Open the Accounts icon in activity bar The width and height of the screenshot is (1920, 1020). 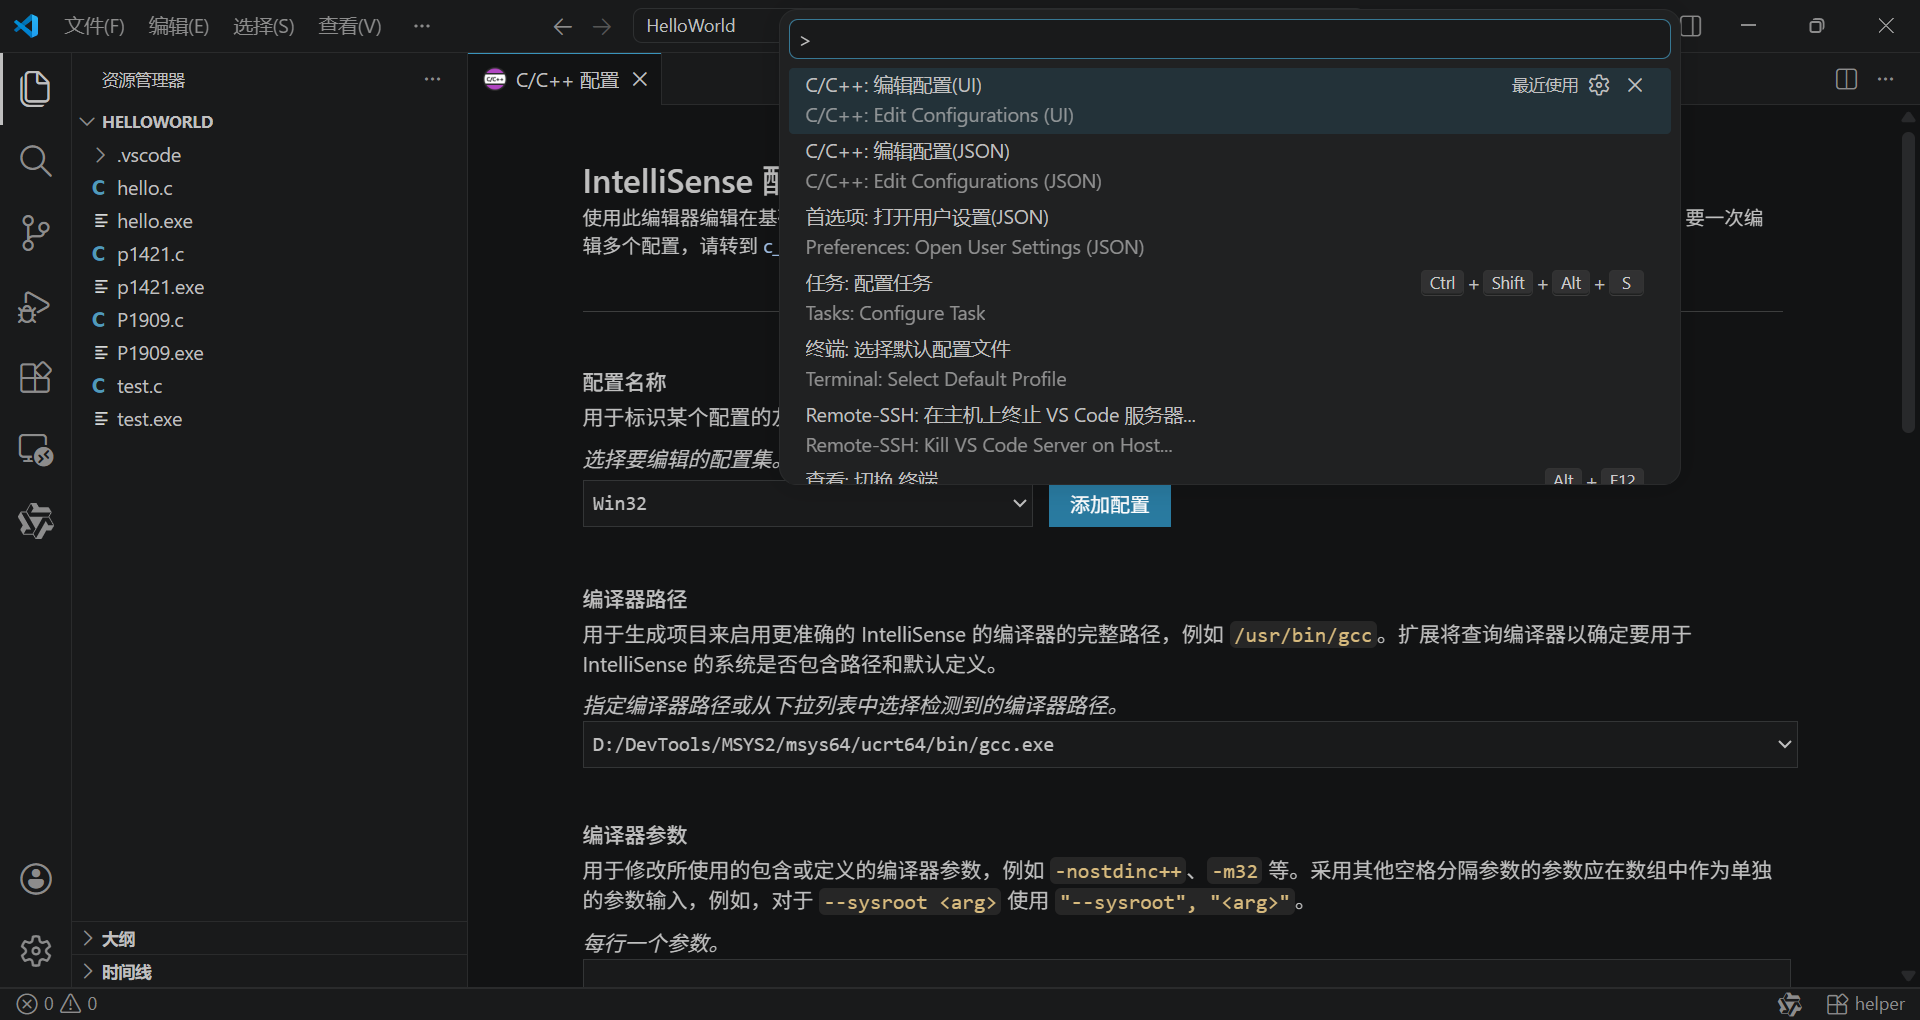point(36,879)
